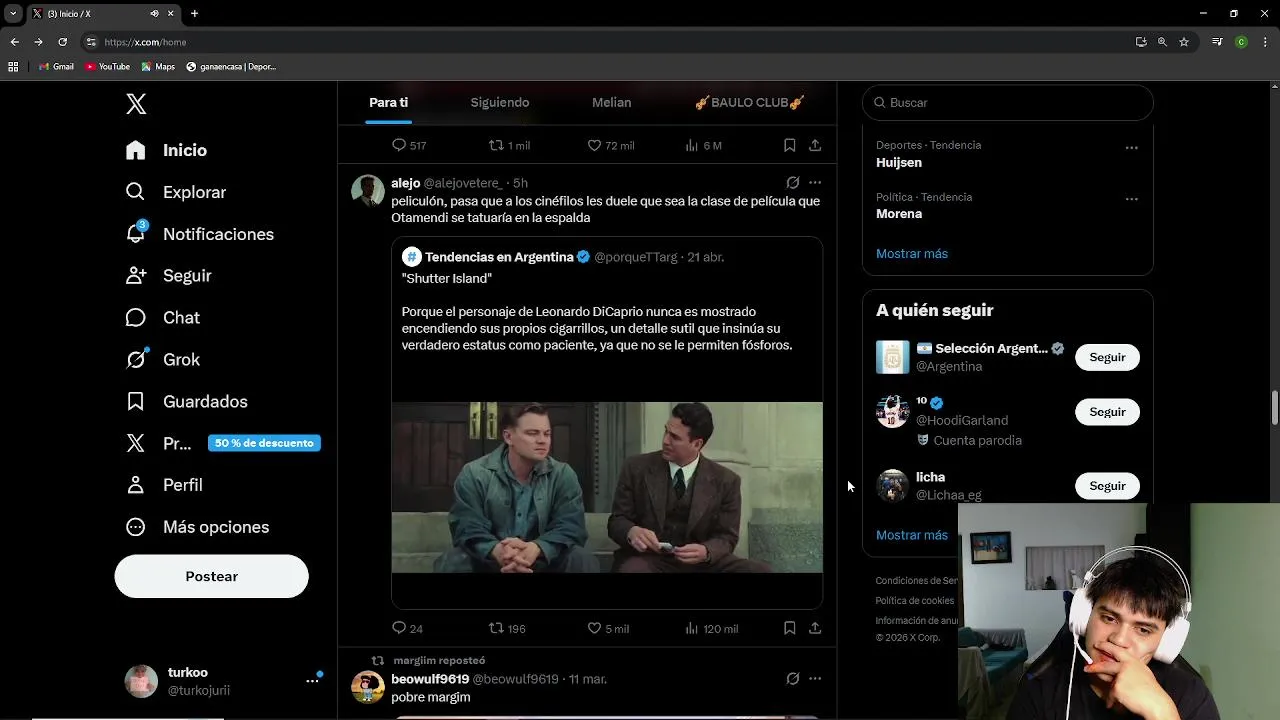
Task: Open Maps bookmark
Action: (x=158, y=67)
